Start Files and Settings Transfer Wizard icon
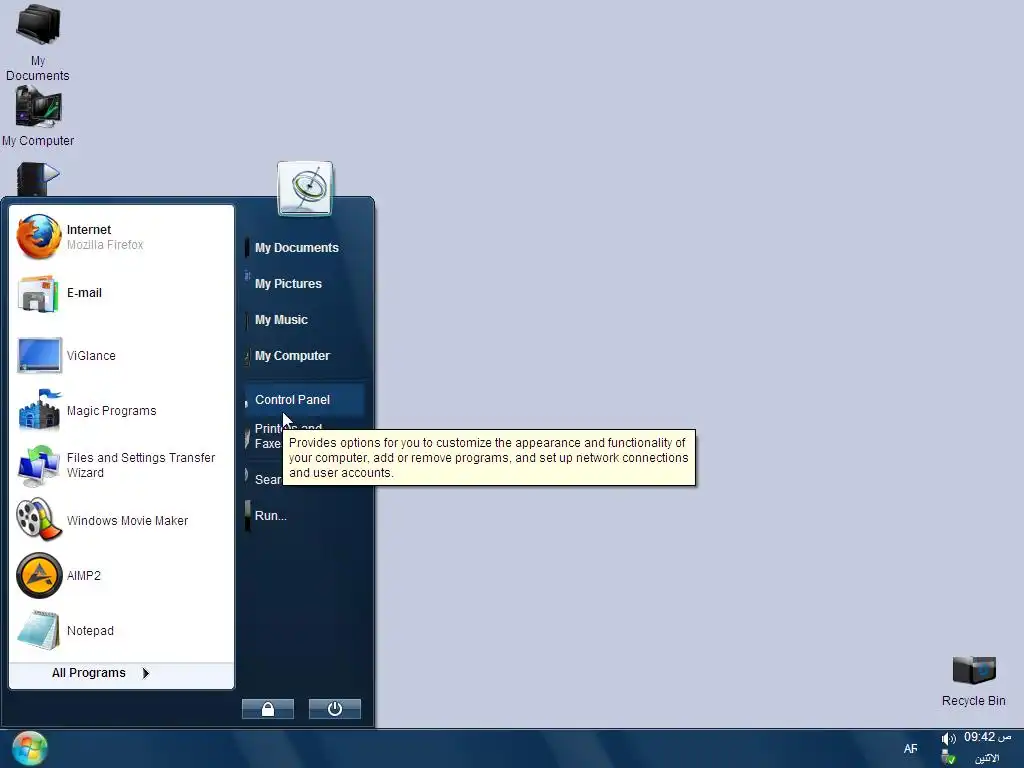1024x768 pixels. click(39, 466)
